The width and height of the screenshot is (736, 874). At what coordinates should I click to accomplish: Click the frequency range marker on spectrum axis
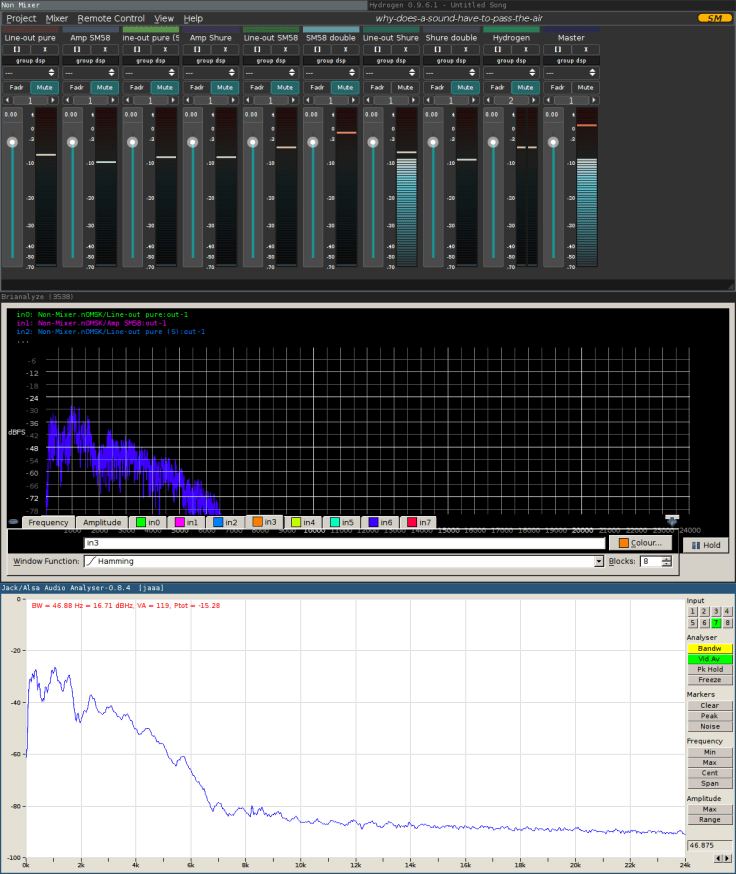click(x=671, y=520)
